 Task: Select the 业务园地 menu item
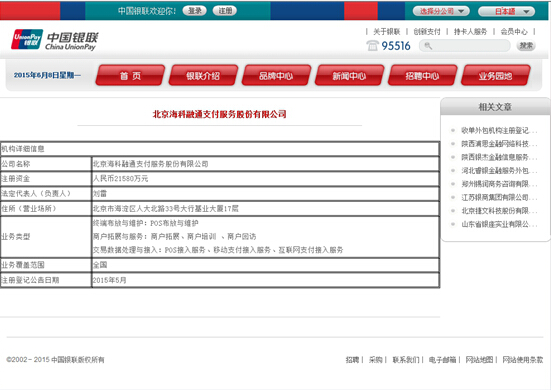pos(496,75)
